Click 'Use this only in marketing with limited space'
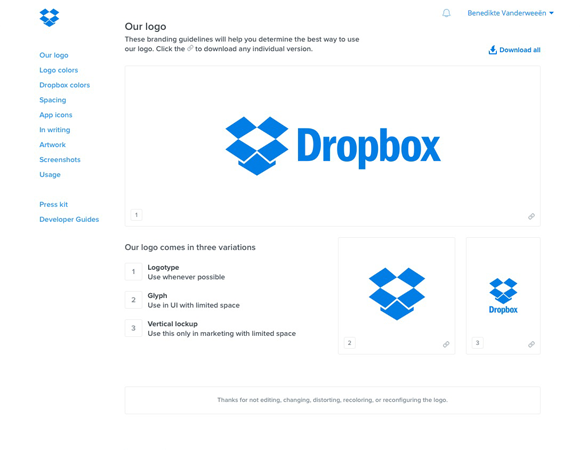This screenshot has width=580, height=450. [222, 334]
